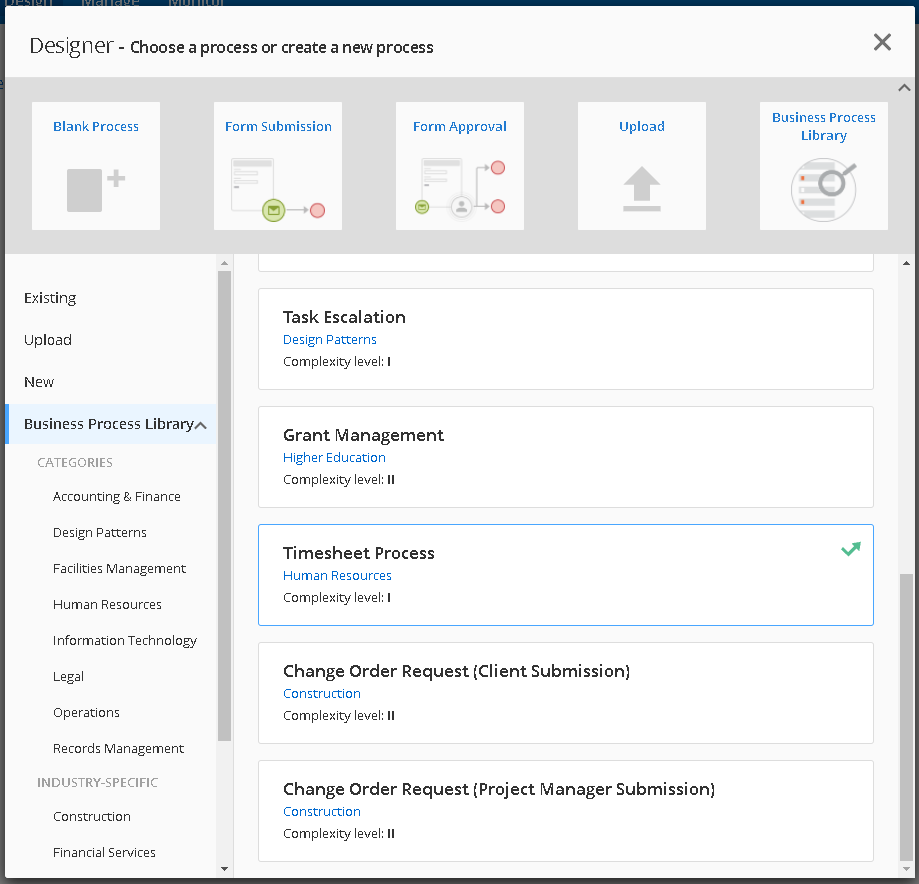The height and width of the screenshot is (884, 919).
Task: Select the Timesheet Process card
Action: (566, 574)
